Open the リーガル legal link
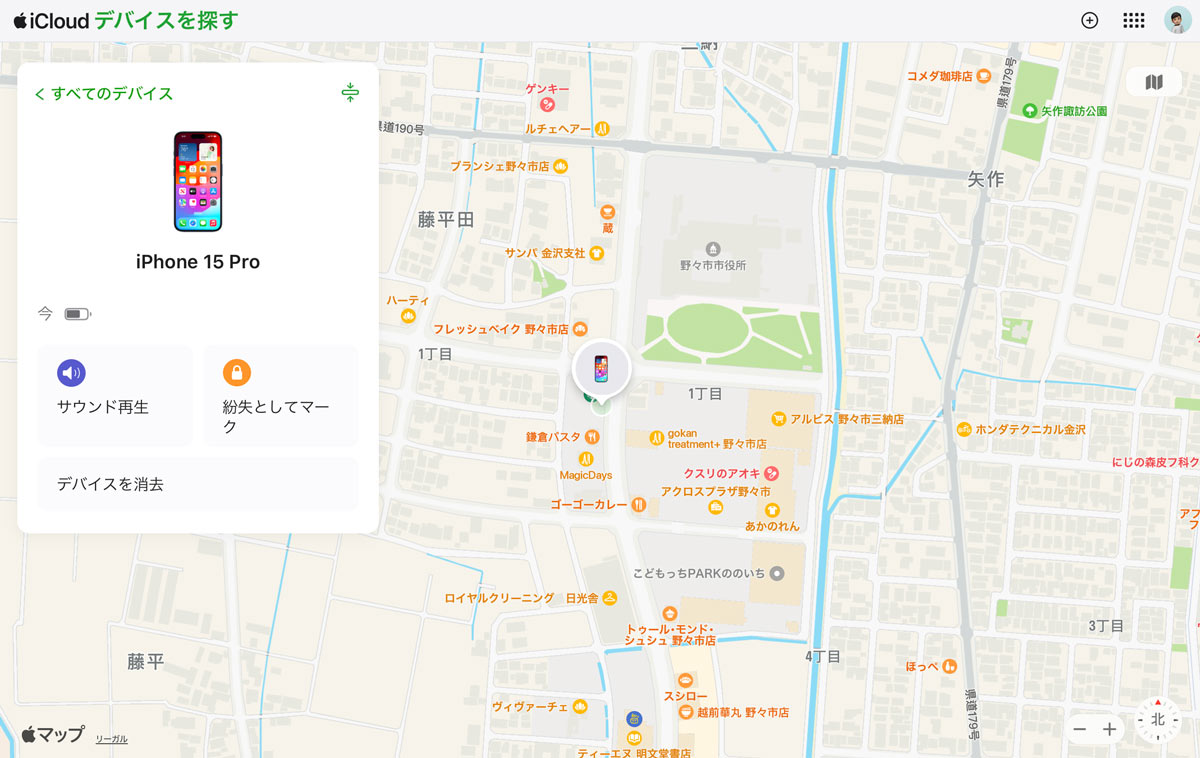The width and height of the screenshot is (1200, 758). point(111,739)
